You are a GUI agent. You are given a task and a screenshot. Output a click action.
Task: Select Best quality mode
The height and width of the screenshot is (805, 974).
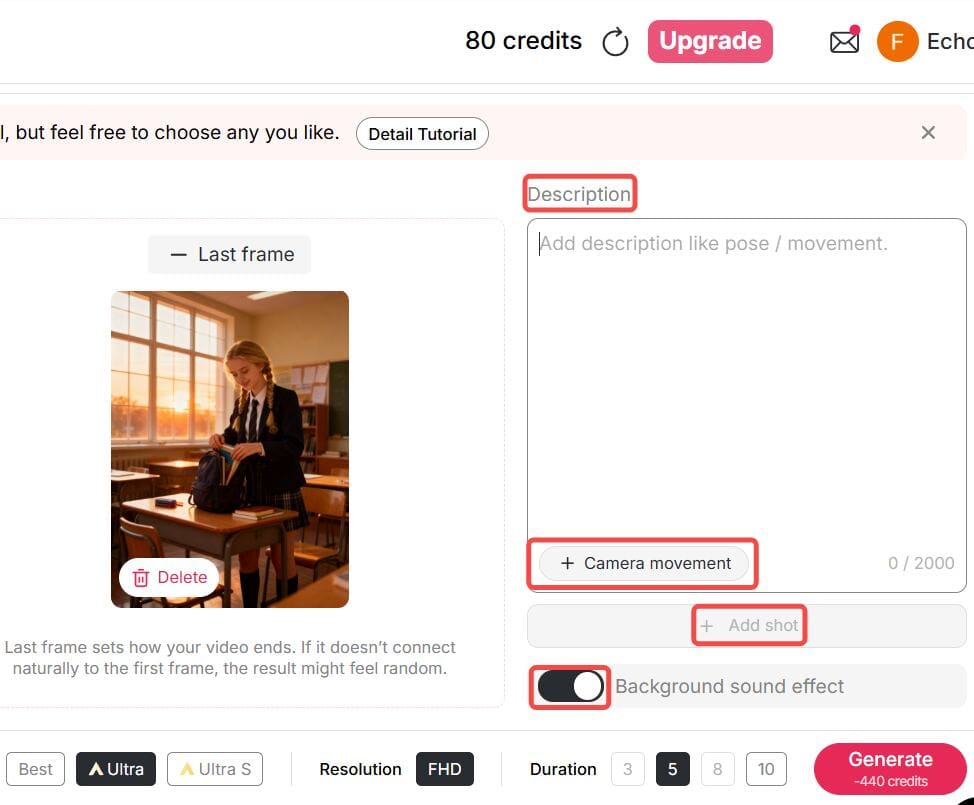pos(35,769)
